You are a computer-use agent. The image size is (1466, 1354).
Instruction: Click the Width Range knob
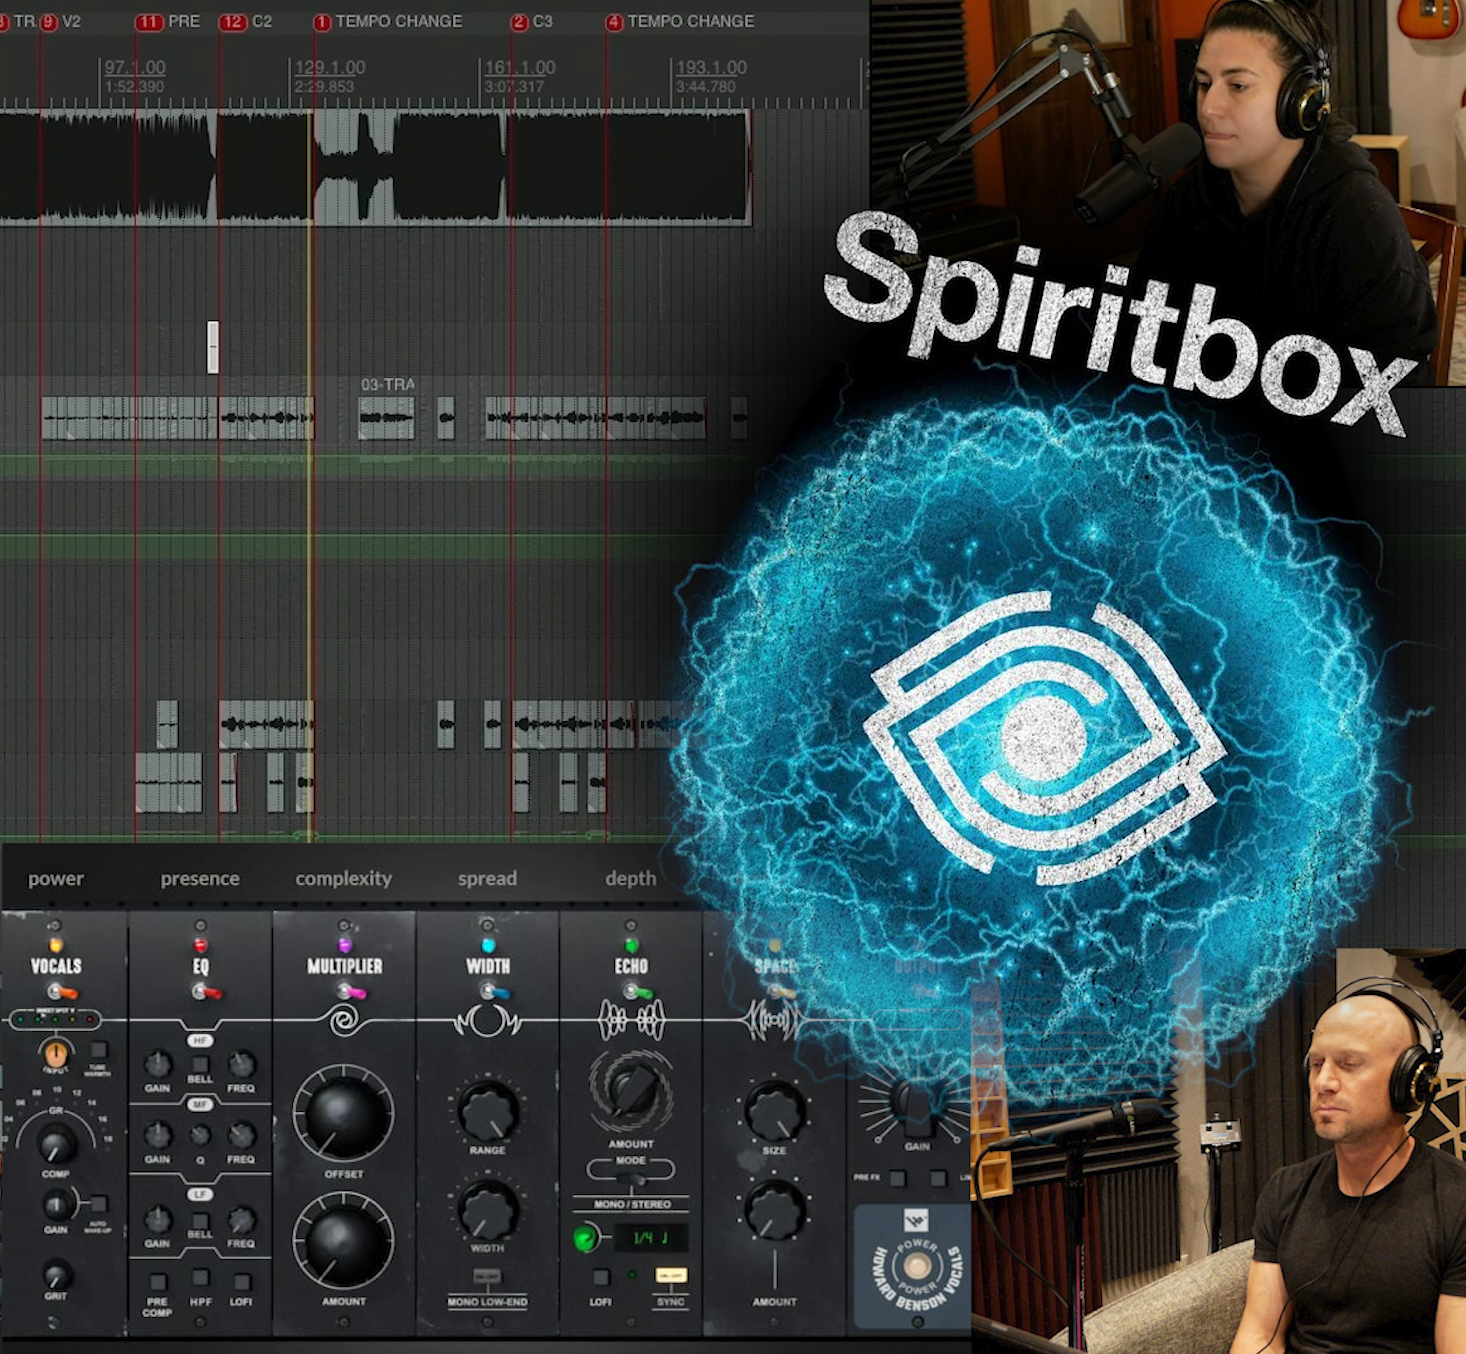[488, 1110]
